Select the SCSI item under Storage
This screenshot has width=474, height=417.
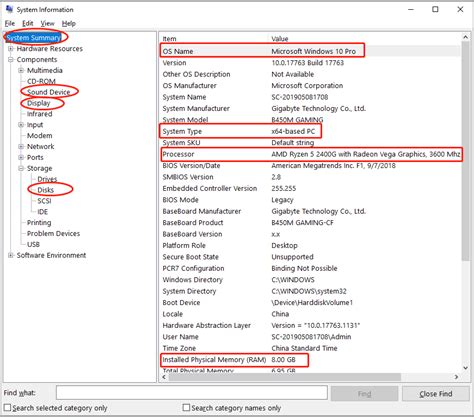coord(44,201)
